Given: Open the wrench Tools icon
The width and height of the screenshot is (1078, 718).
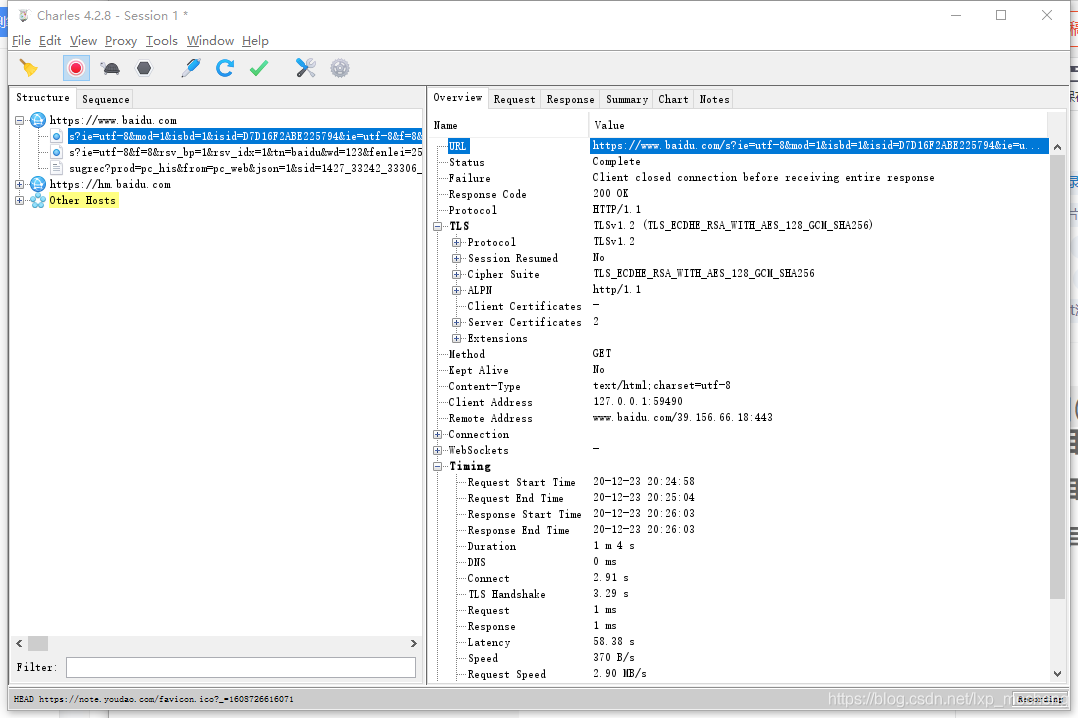Looking at the screenshot, I should 305,68.
